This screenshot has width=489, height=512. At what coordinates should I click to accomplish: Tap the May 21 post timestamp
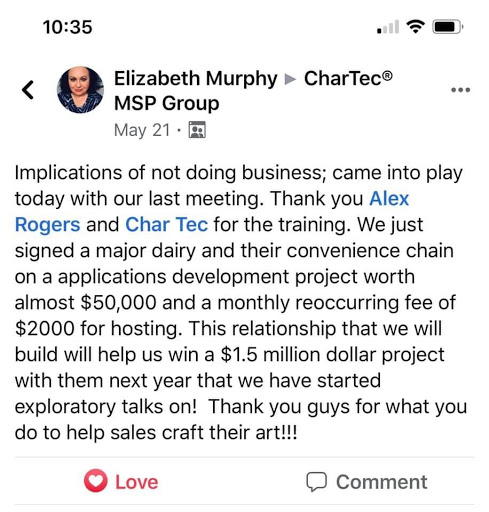coord(142,130)
